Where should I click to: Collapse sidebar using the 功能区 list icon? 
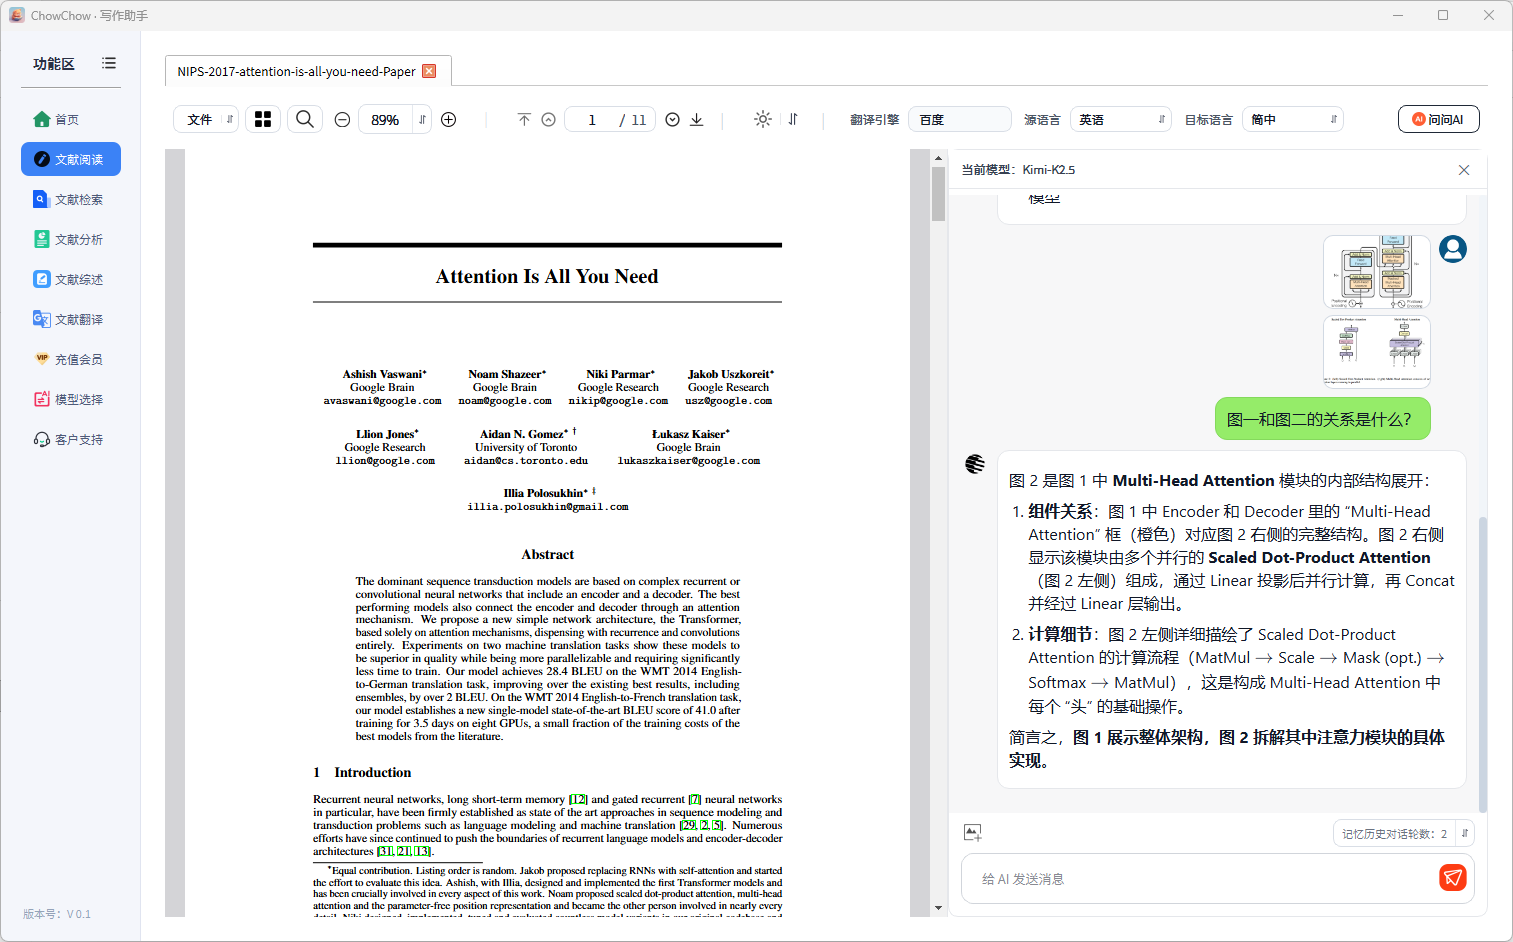click(x=109, y=64)
